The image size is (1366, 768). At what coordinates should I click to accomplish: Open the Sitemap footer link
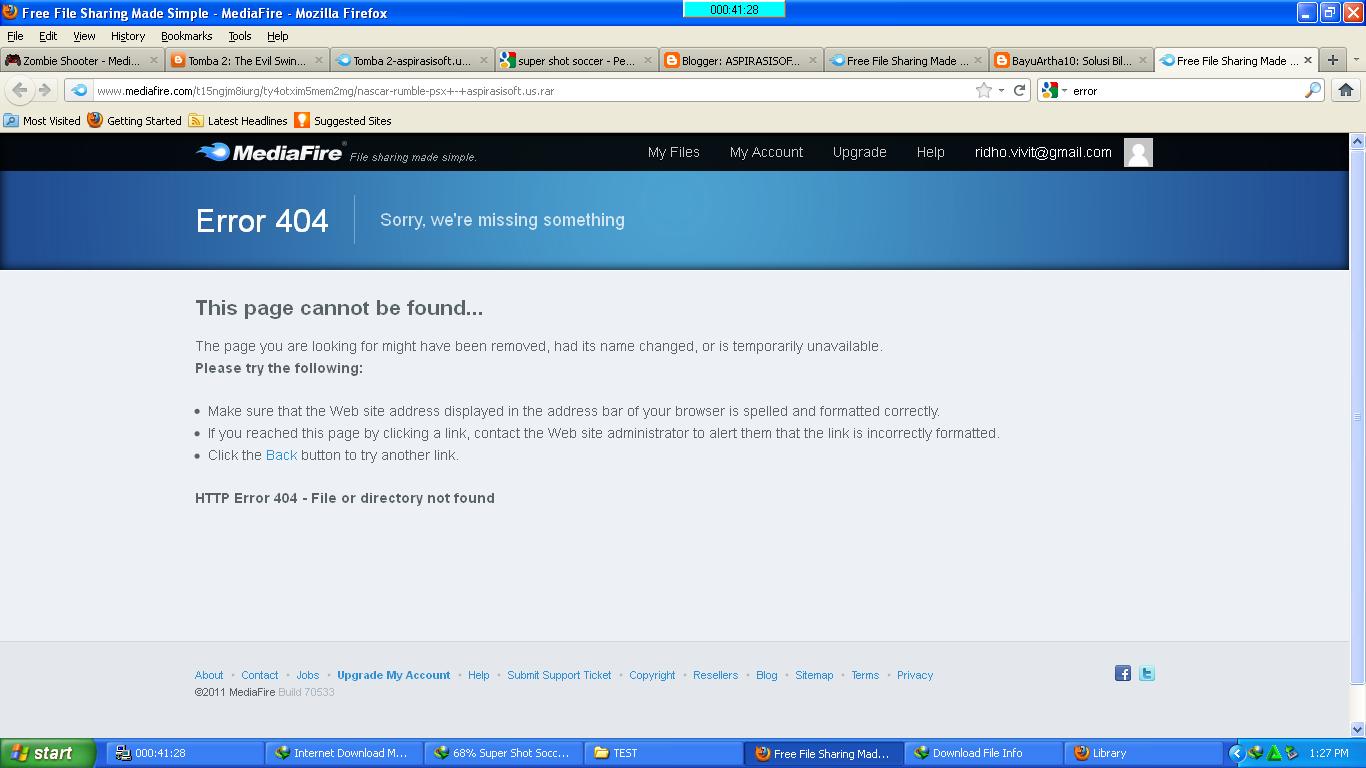pos(814,675)
